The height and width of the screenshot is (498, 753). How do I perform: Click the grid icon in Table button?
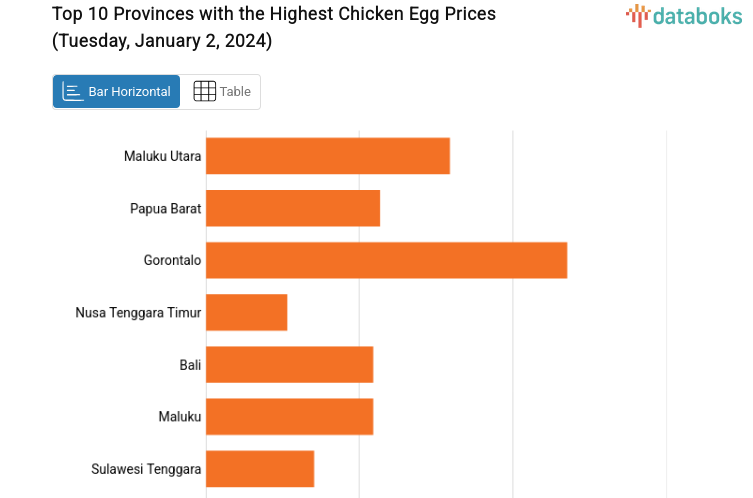(204, 92)
